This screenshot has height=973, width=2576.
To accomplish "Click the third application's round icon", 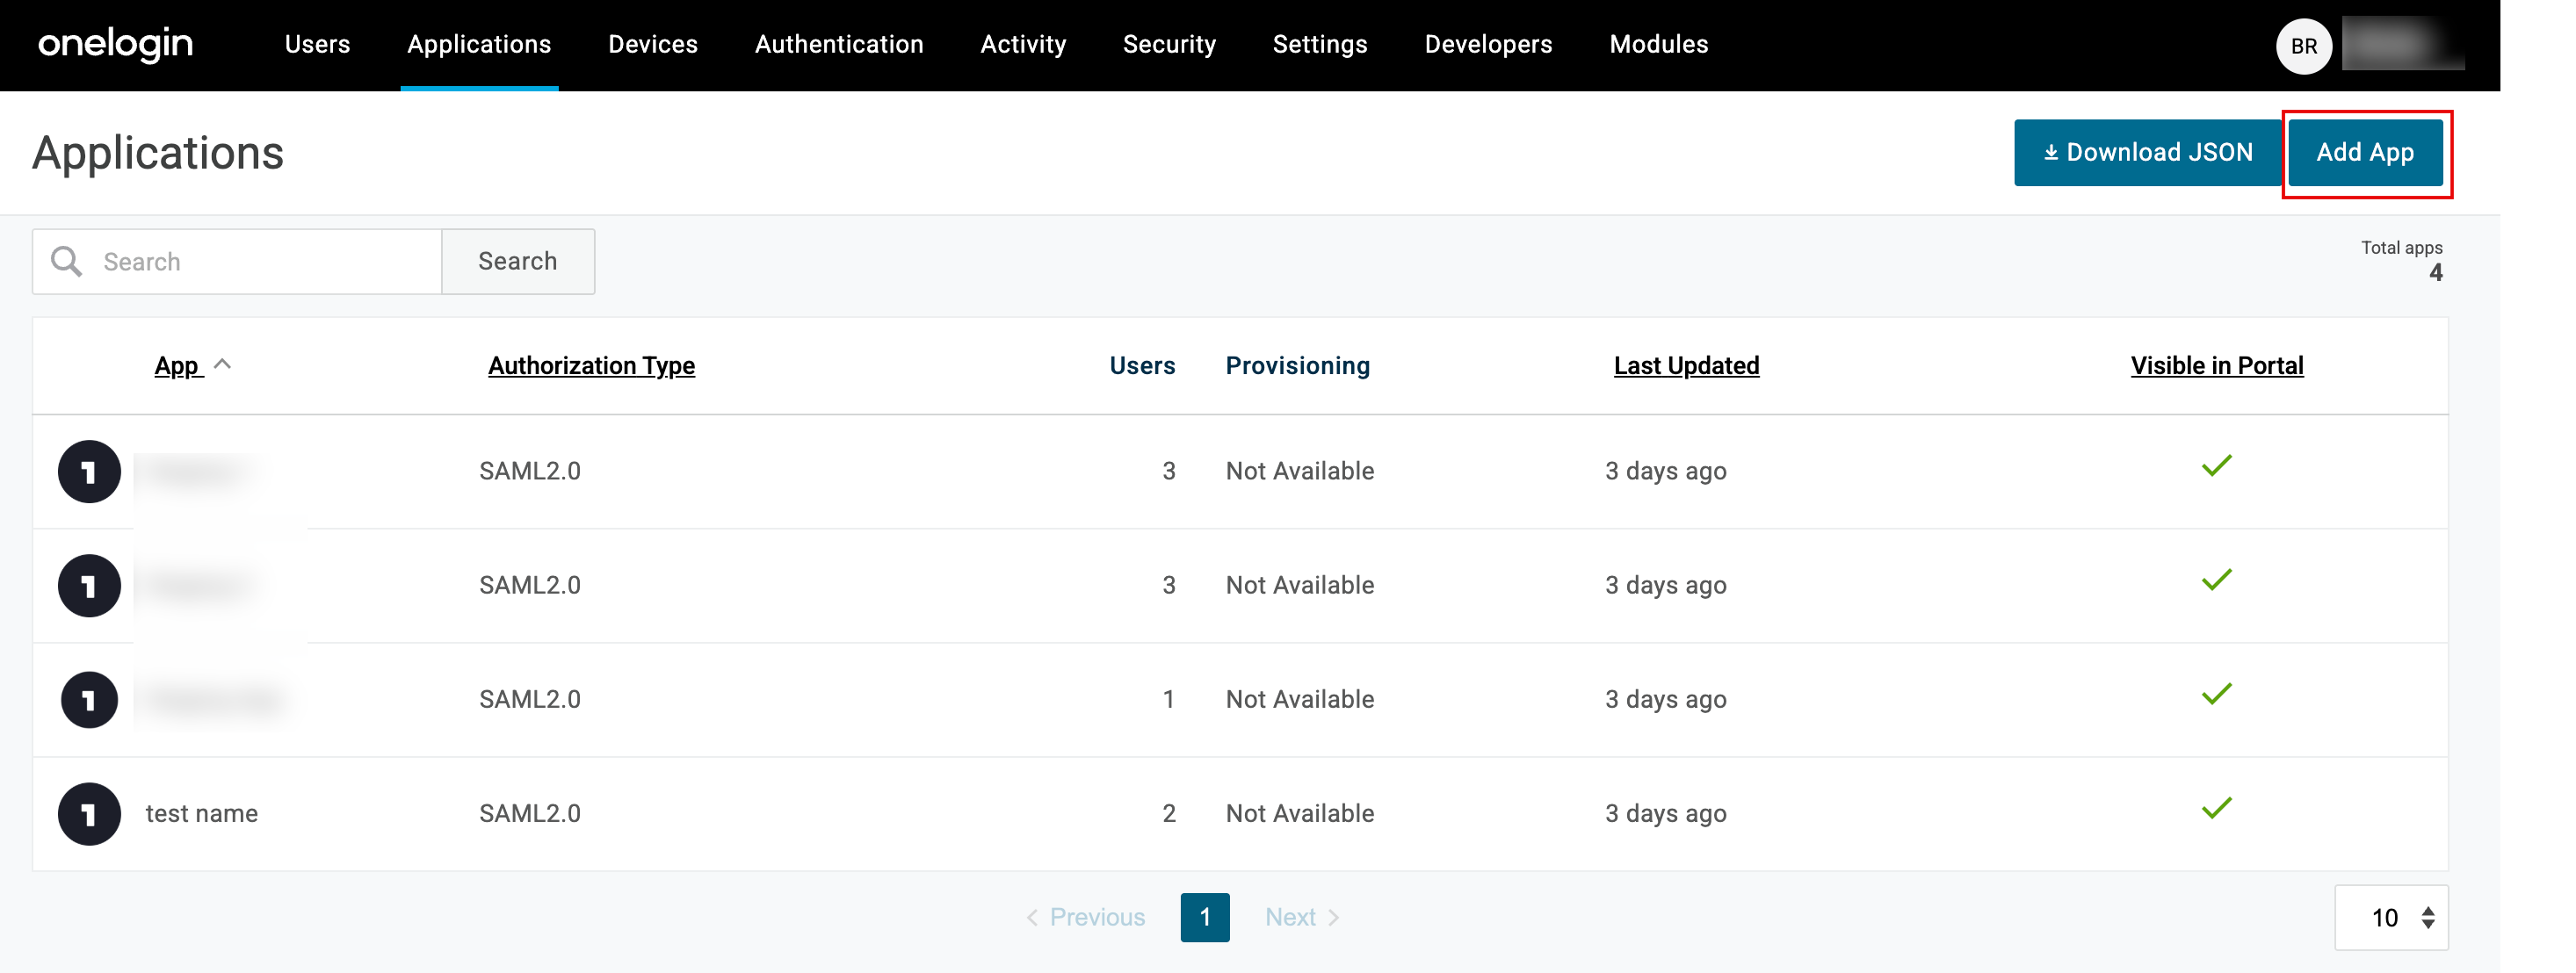I will coord(89,699).
